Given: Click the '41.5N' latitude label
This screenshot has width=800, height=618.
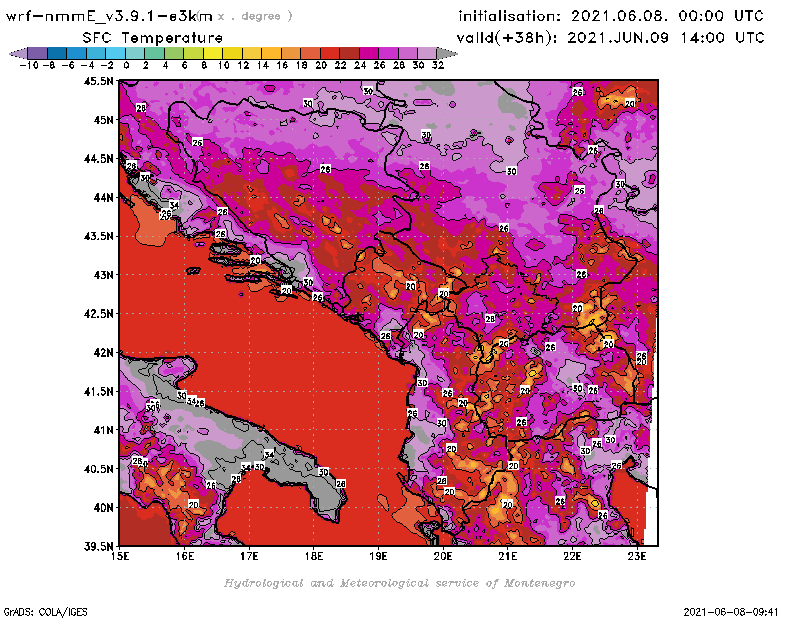Looking at the screenshot, I should (98, 391).
